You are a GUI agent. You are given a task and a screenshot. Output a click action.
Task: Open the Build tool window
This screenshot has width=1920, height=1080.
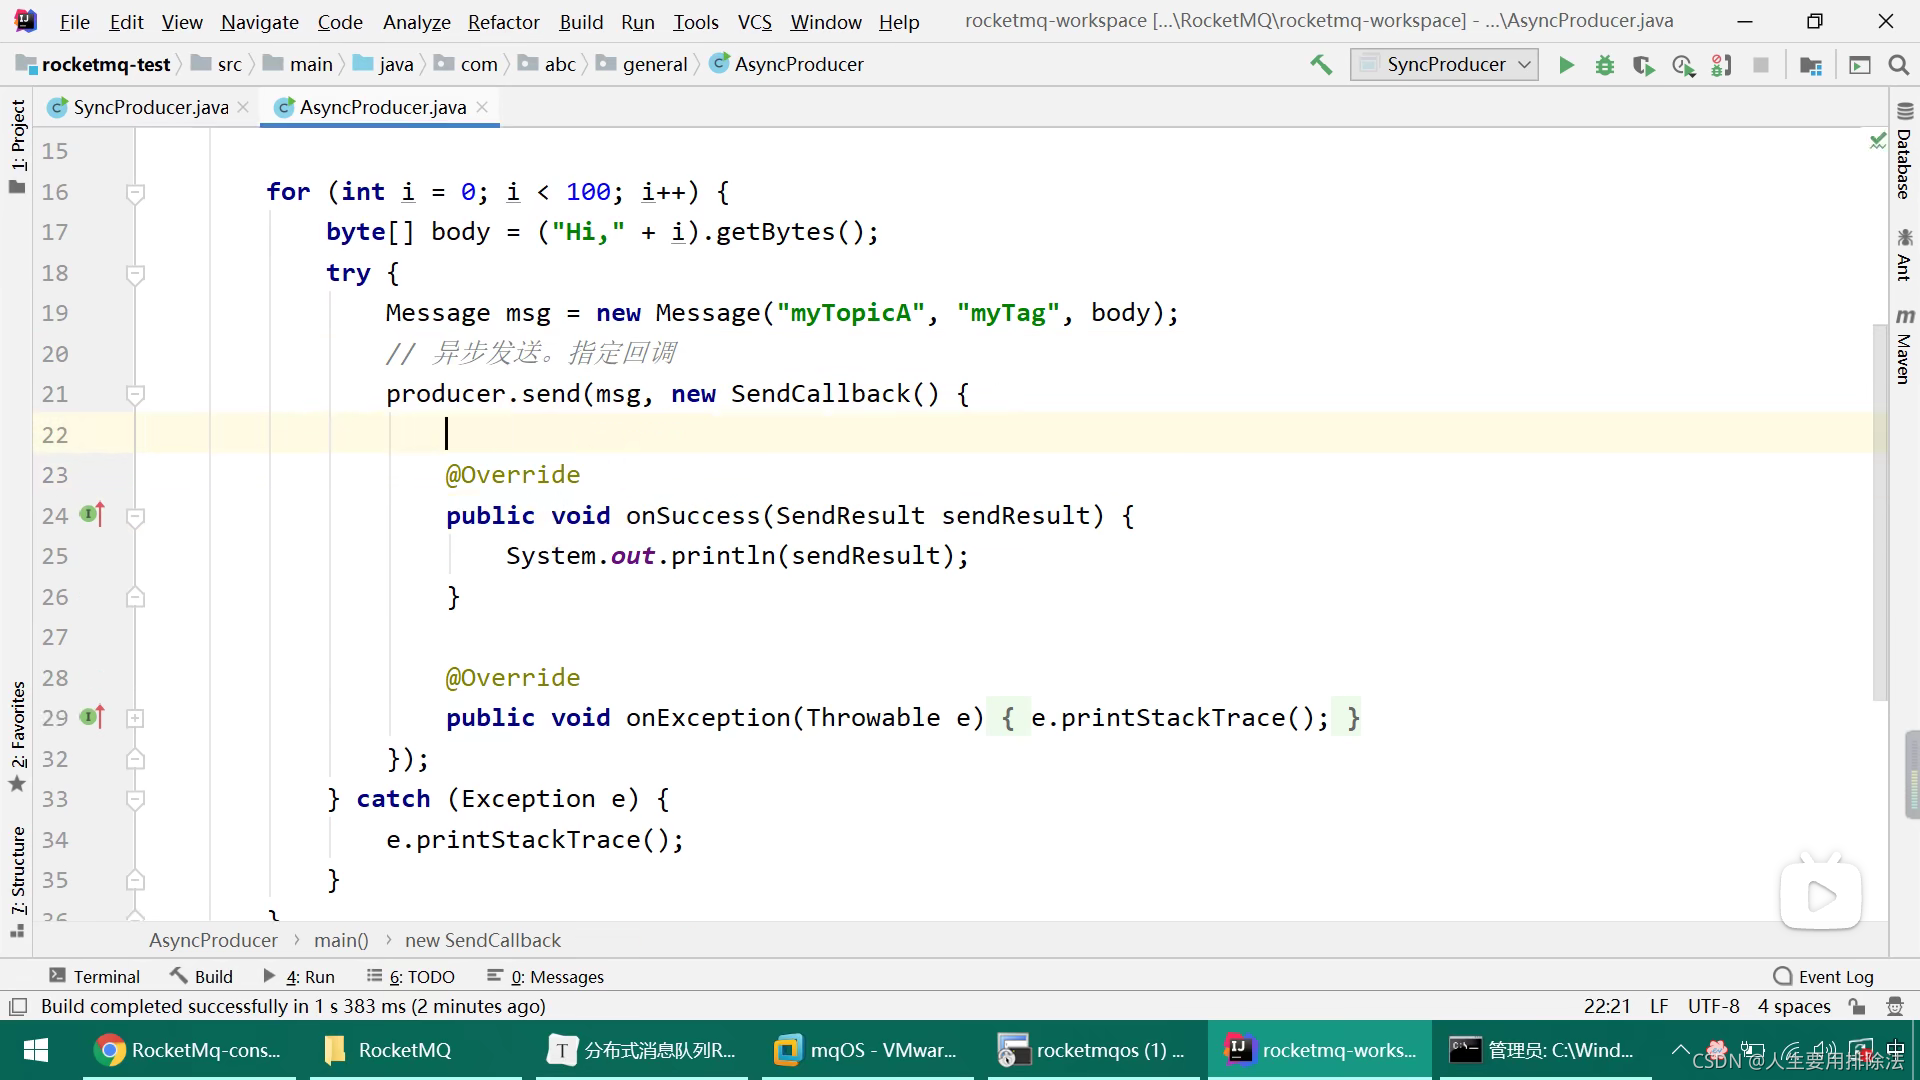point(201,977)
